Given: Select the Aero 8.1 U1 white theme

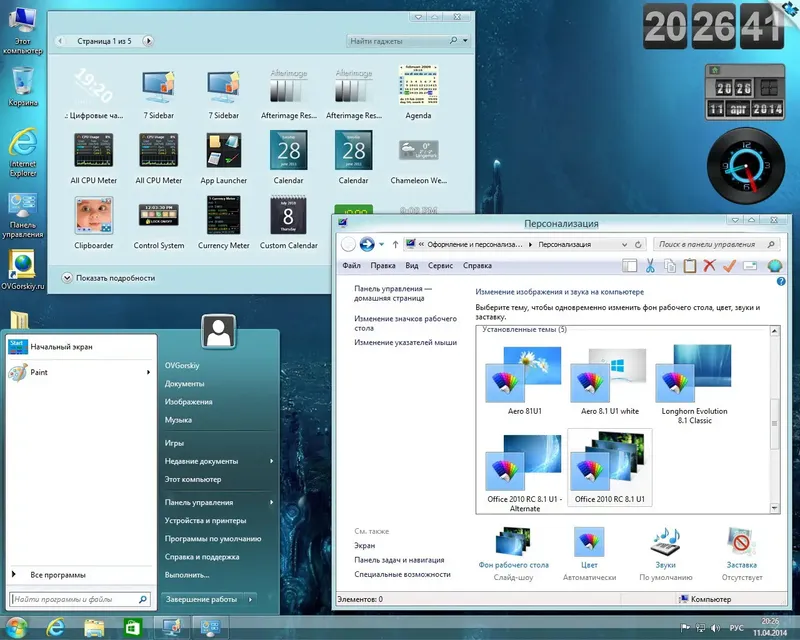Looking at the screenshot, I should point(610,381).
